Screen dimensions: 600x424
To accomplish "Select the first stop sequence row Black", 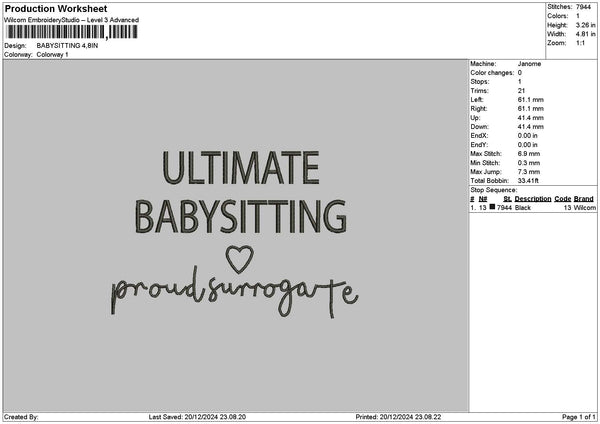I will (x=533, y=207).
